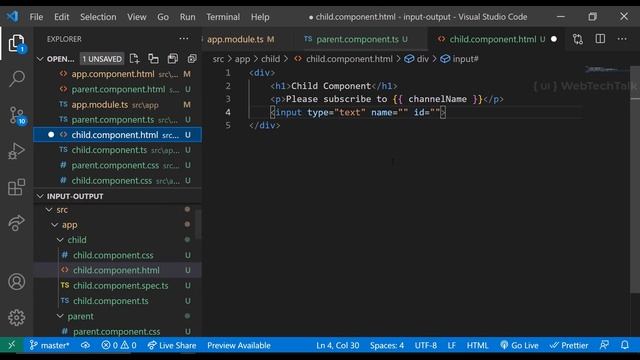
Task: Toggle vertical/horizontal editor layout icon
Action: coord(153,59)
